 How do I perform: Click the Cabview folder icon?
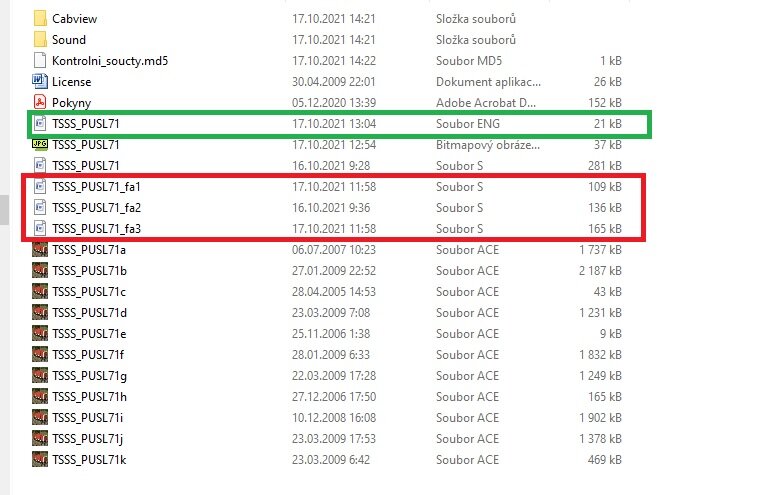[40, 18]
